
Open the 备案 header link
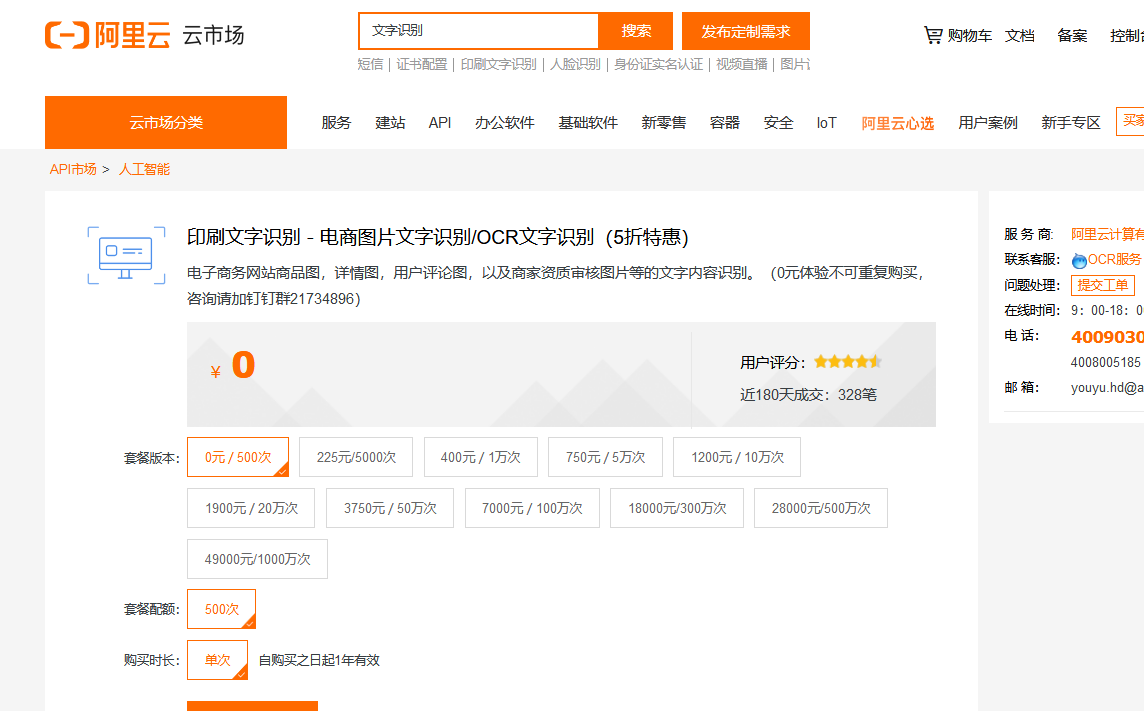[1072, 35]
